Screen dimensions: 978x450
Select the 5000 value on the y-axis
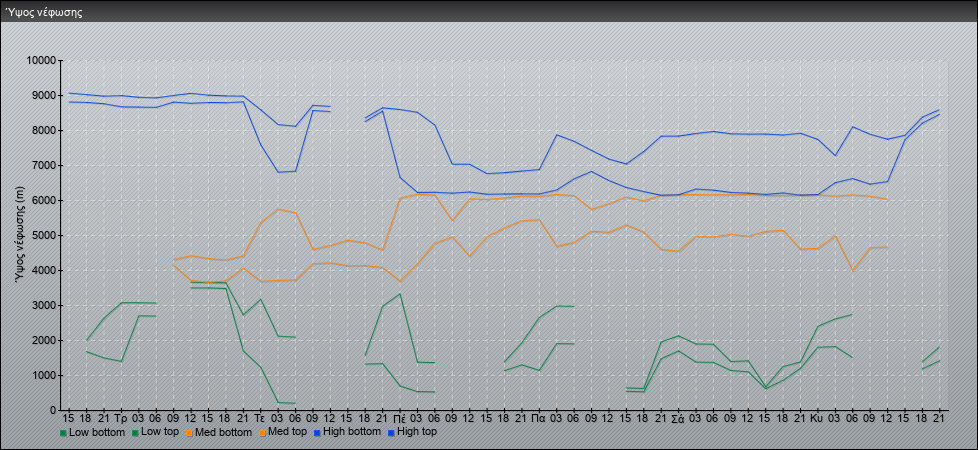click(x=45, y=235)
